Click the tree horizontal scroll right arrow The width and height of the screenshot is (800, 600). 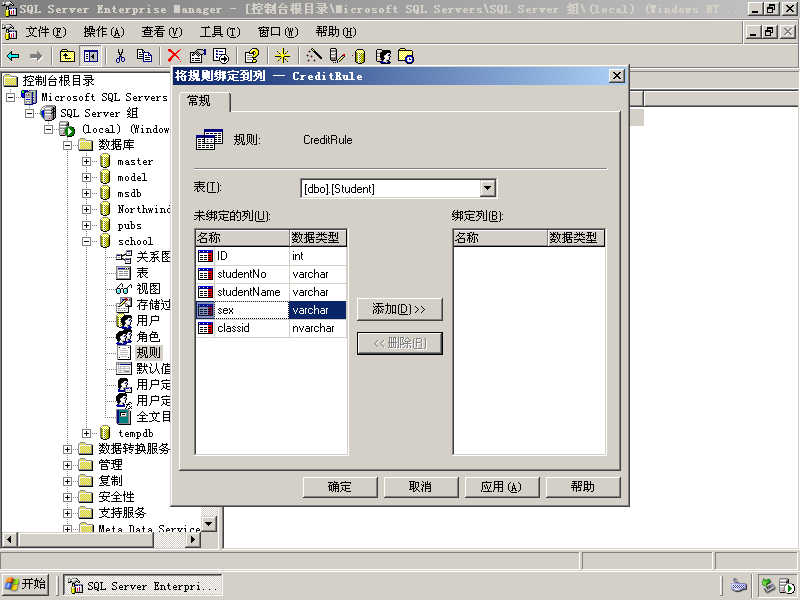(x=193, y=539)
